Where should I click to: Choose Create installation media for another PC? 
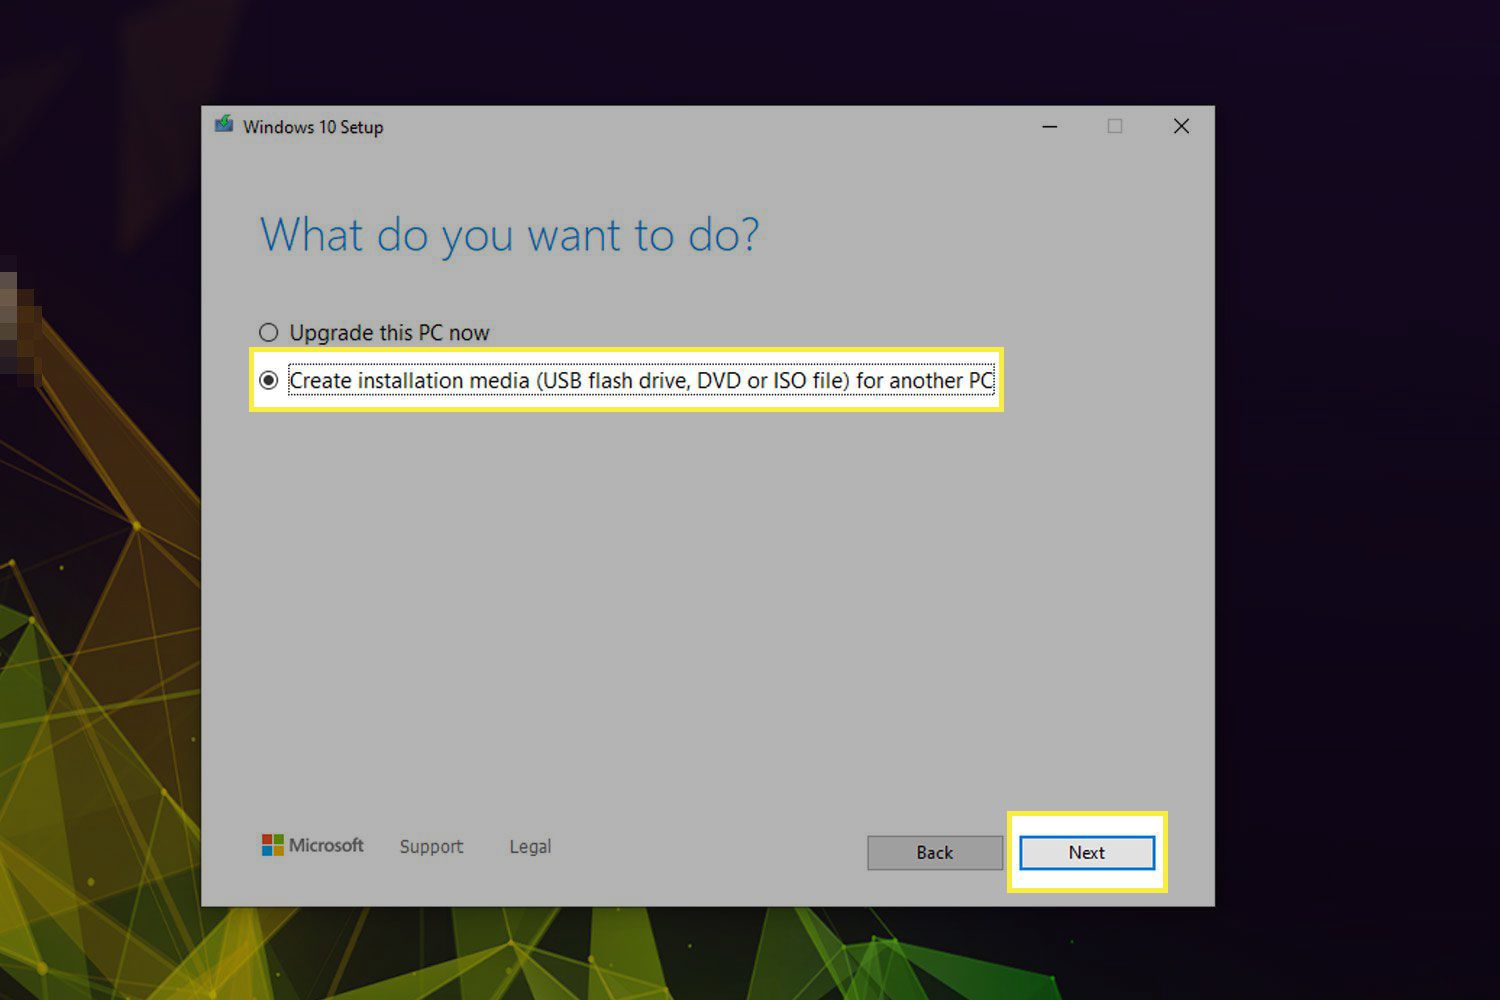pos(626,381)
